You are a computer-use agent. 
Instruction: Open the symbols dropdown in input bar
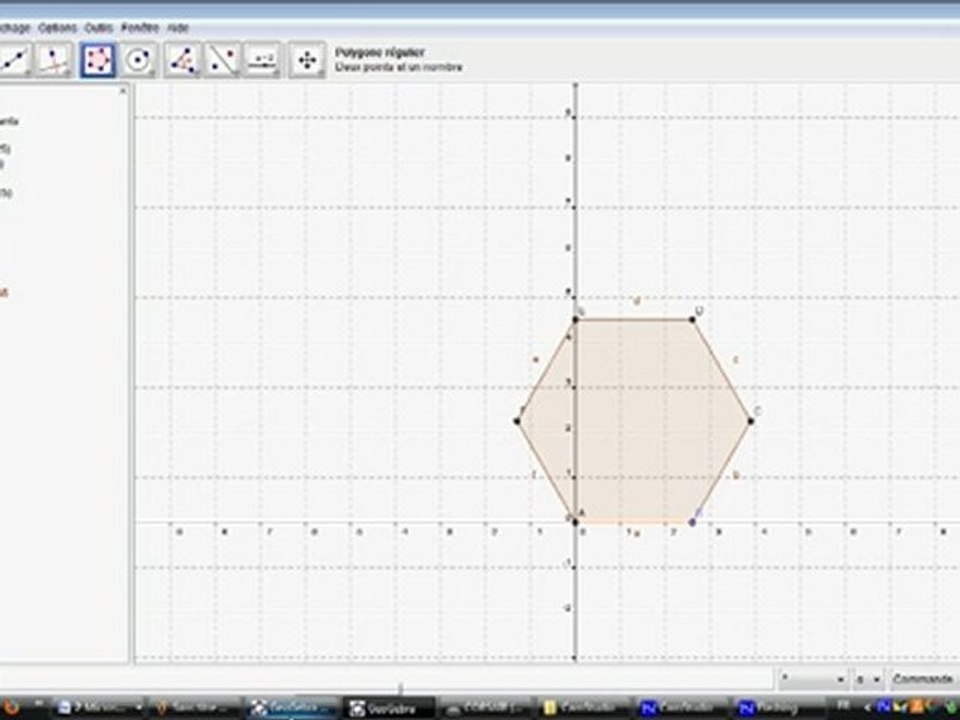[x=814, y=679]
